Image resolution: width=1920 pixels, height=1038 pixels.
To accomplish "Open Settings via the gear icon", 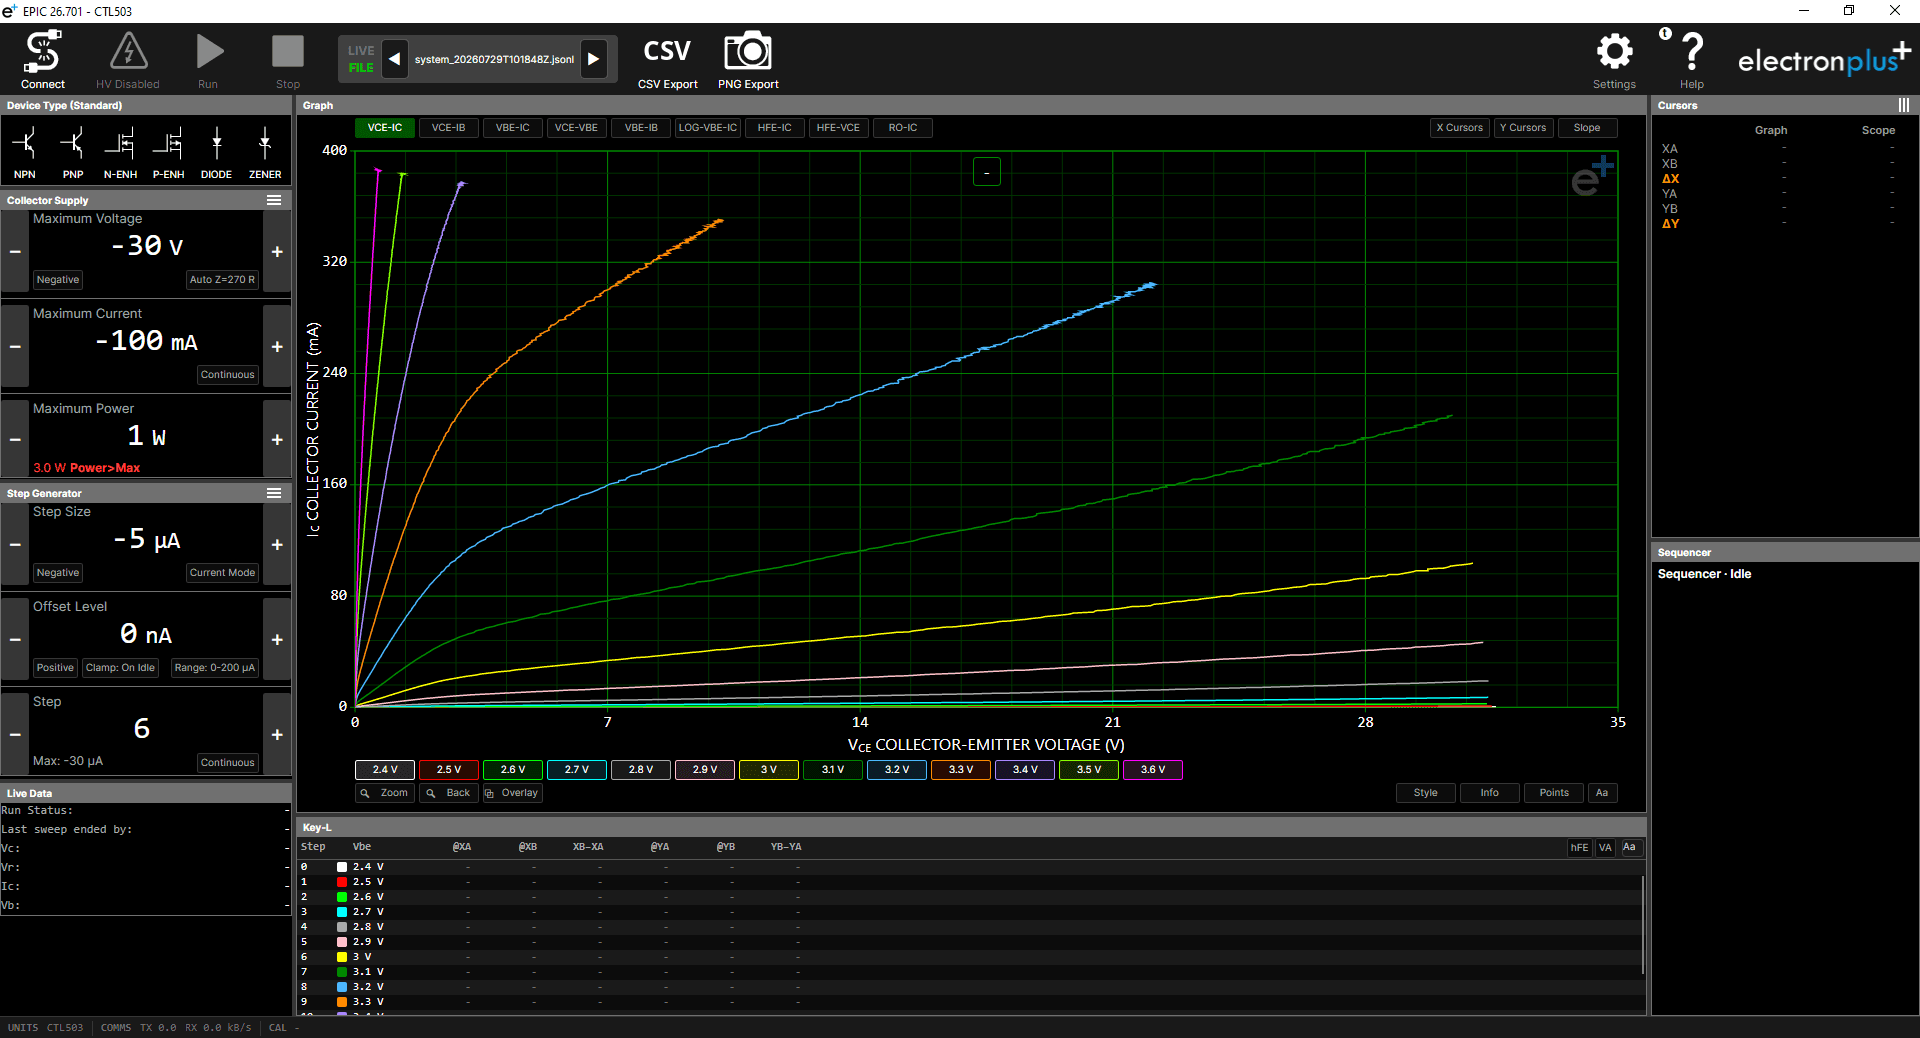I will (1614, 52).
